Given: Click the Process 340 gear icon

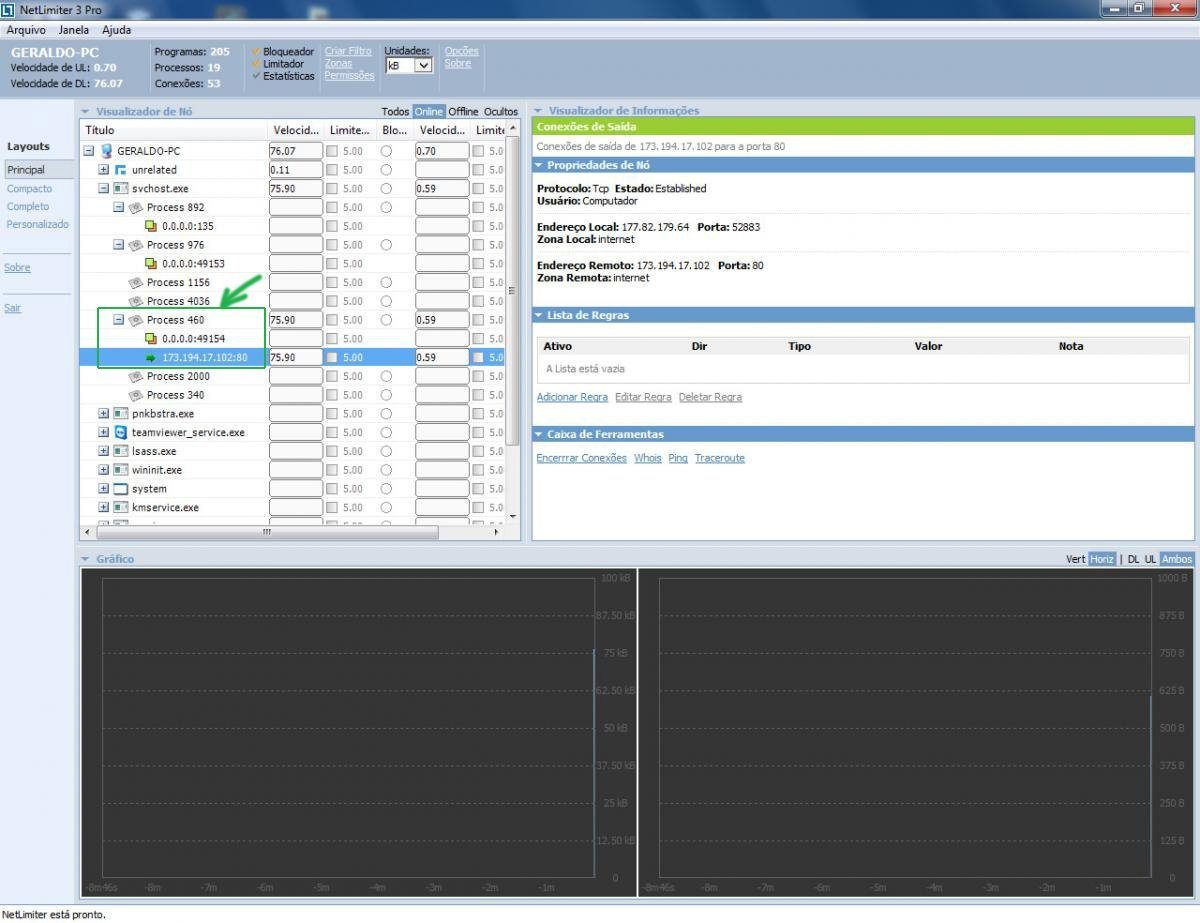Looking at the screenshot, I should (136, 395).
